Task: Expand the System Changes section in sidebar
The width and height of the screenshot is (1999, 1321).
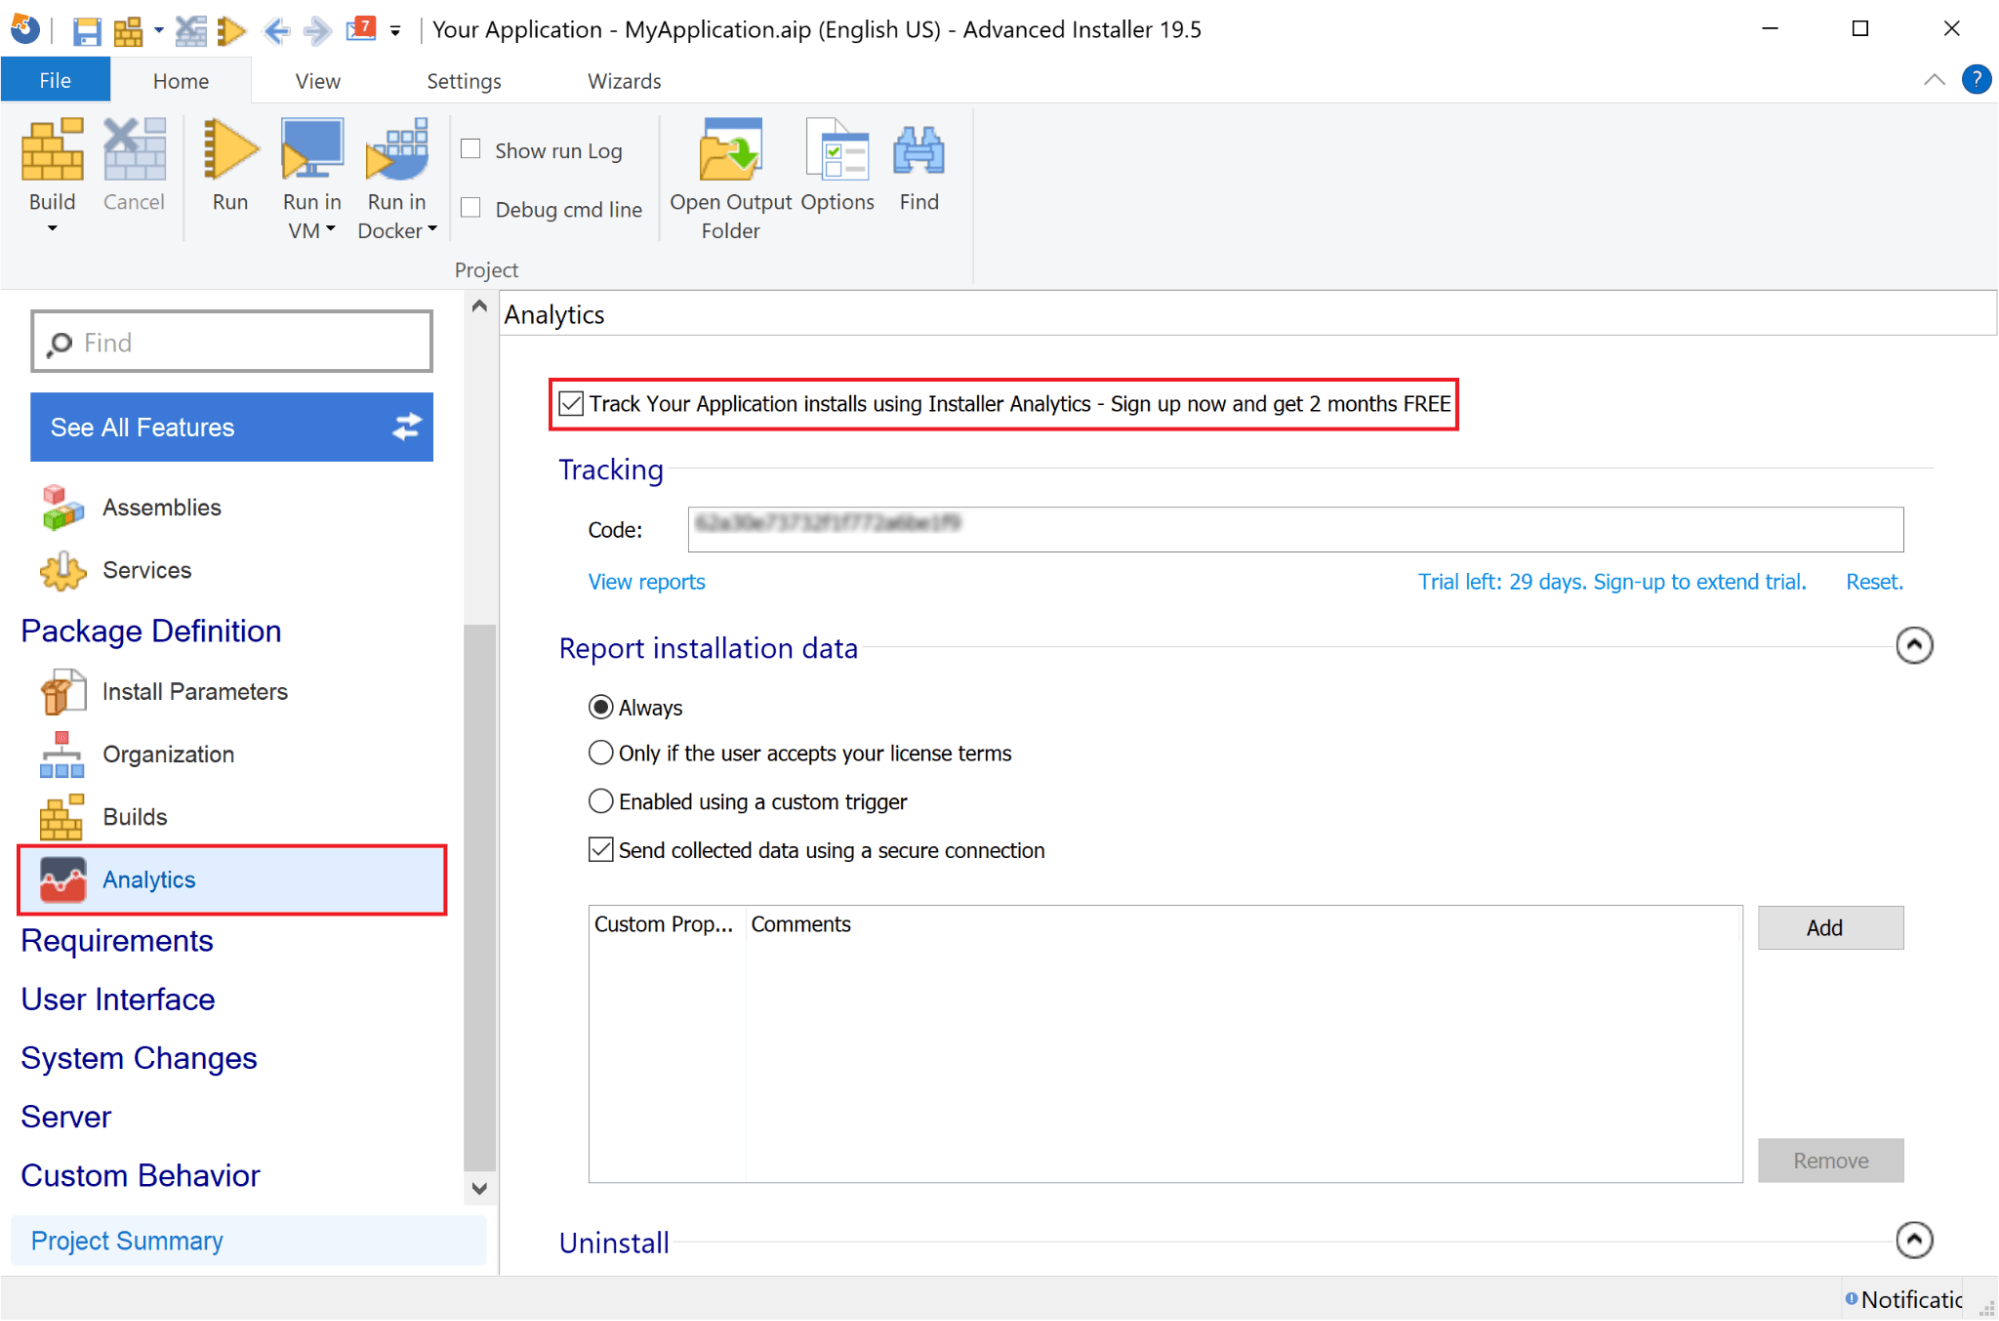Action: [139, 1058]
